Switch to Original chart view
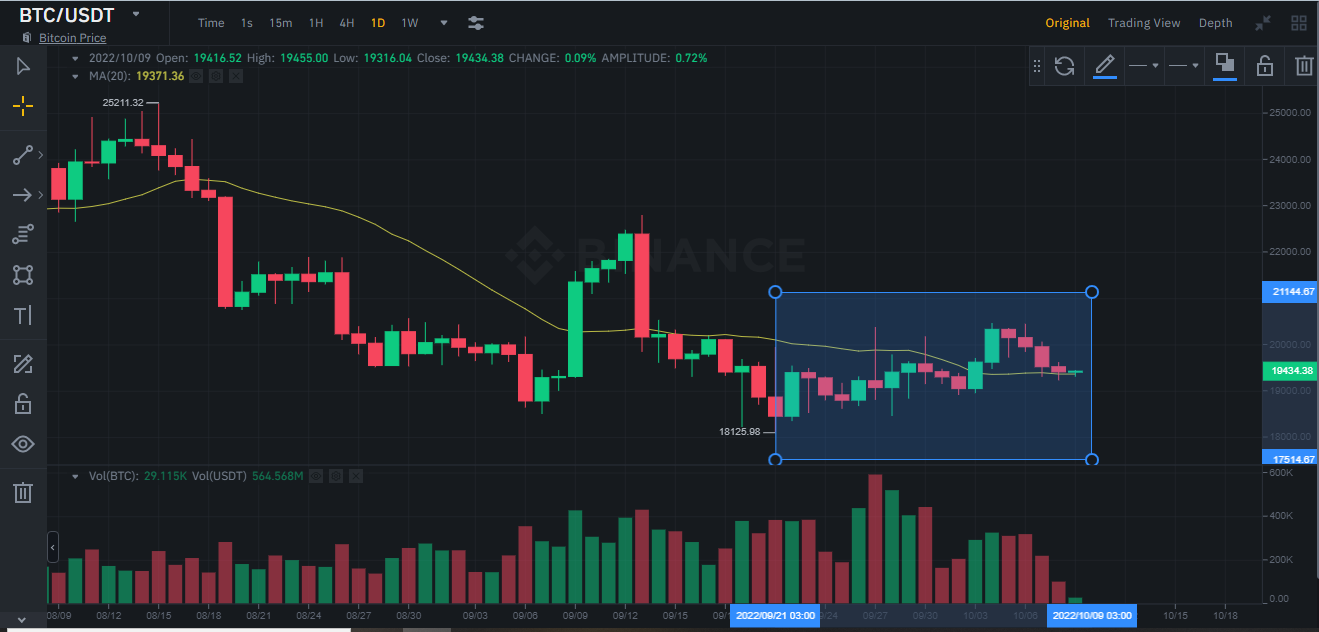This screenshot has width=1319, height=632. tap(1068, 23)
